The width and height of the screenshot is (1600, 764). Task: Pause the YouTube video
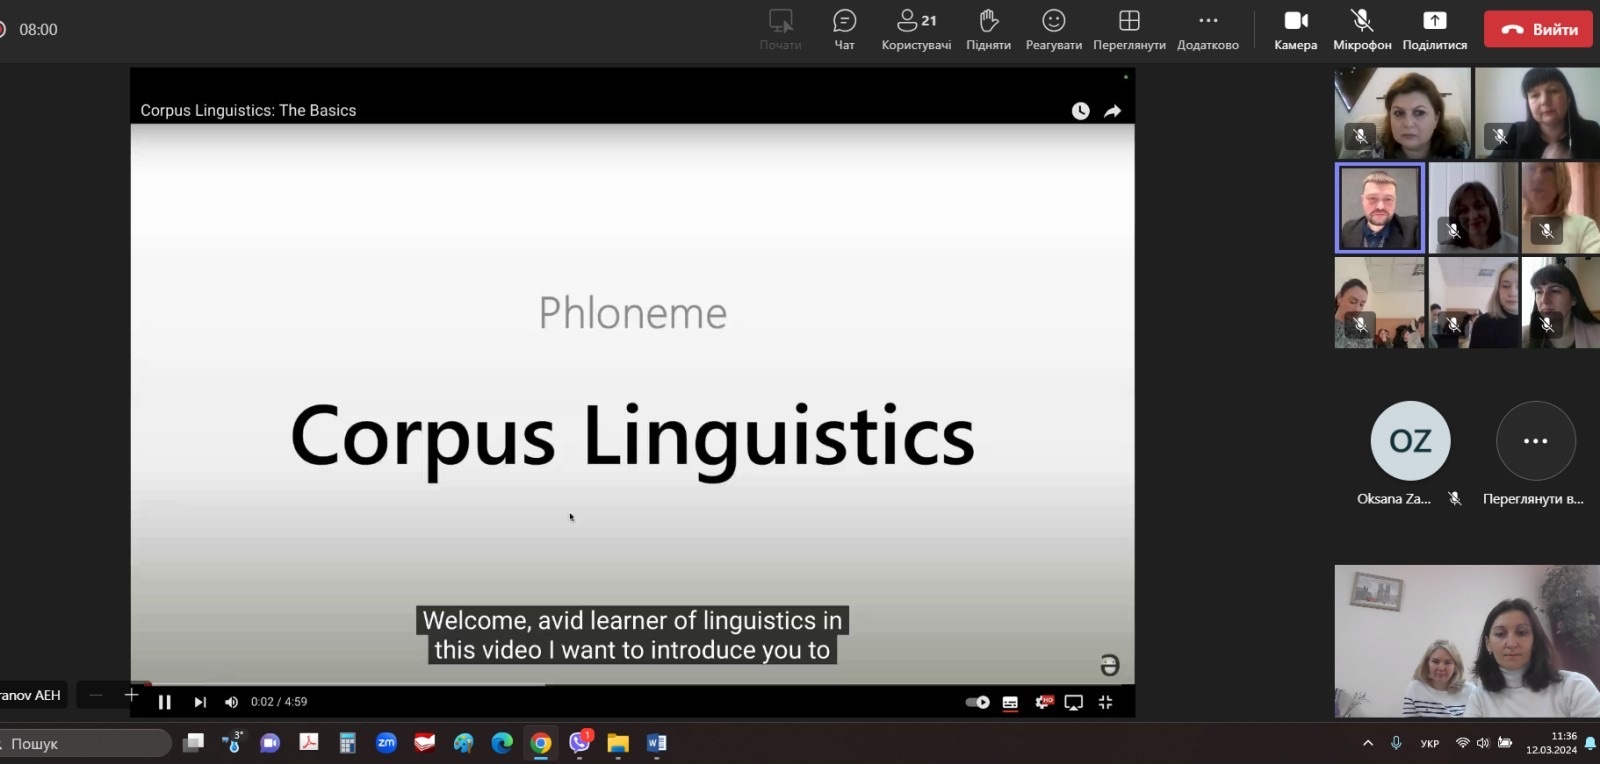point(165,702)
